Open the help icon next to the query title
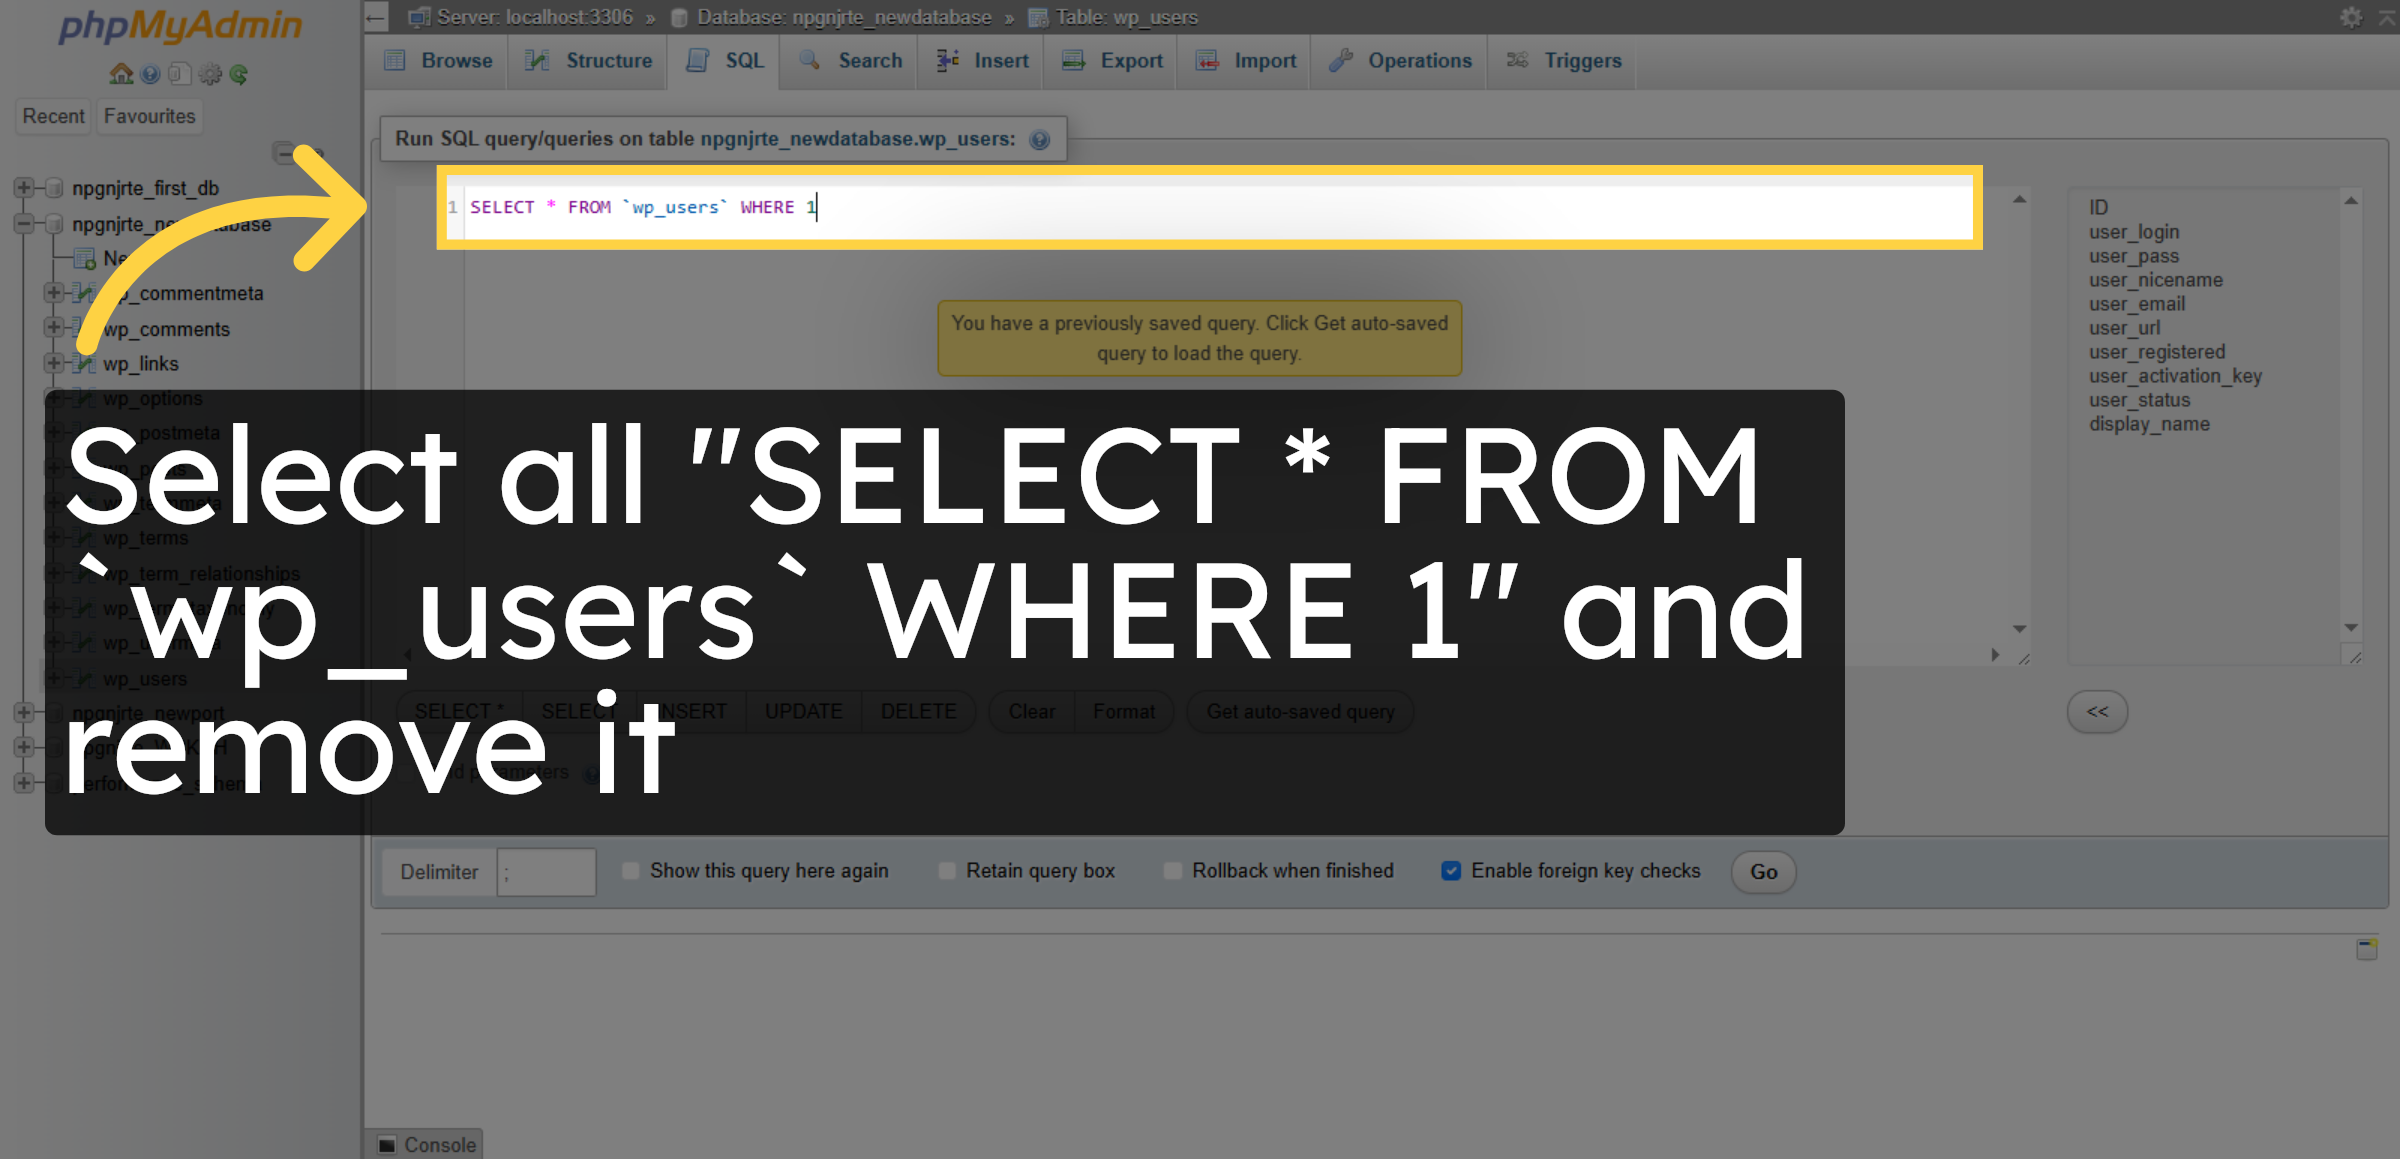 point(1039,139)
